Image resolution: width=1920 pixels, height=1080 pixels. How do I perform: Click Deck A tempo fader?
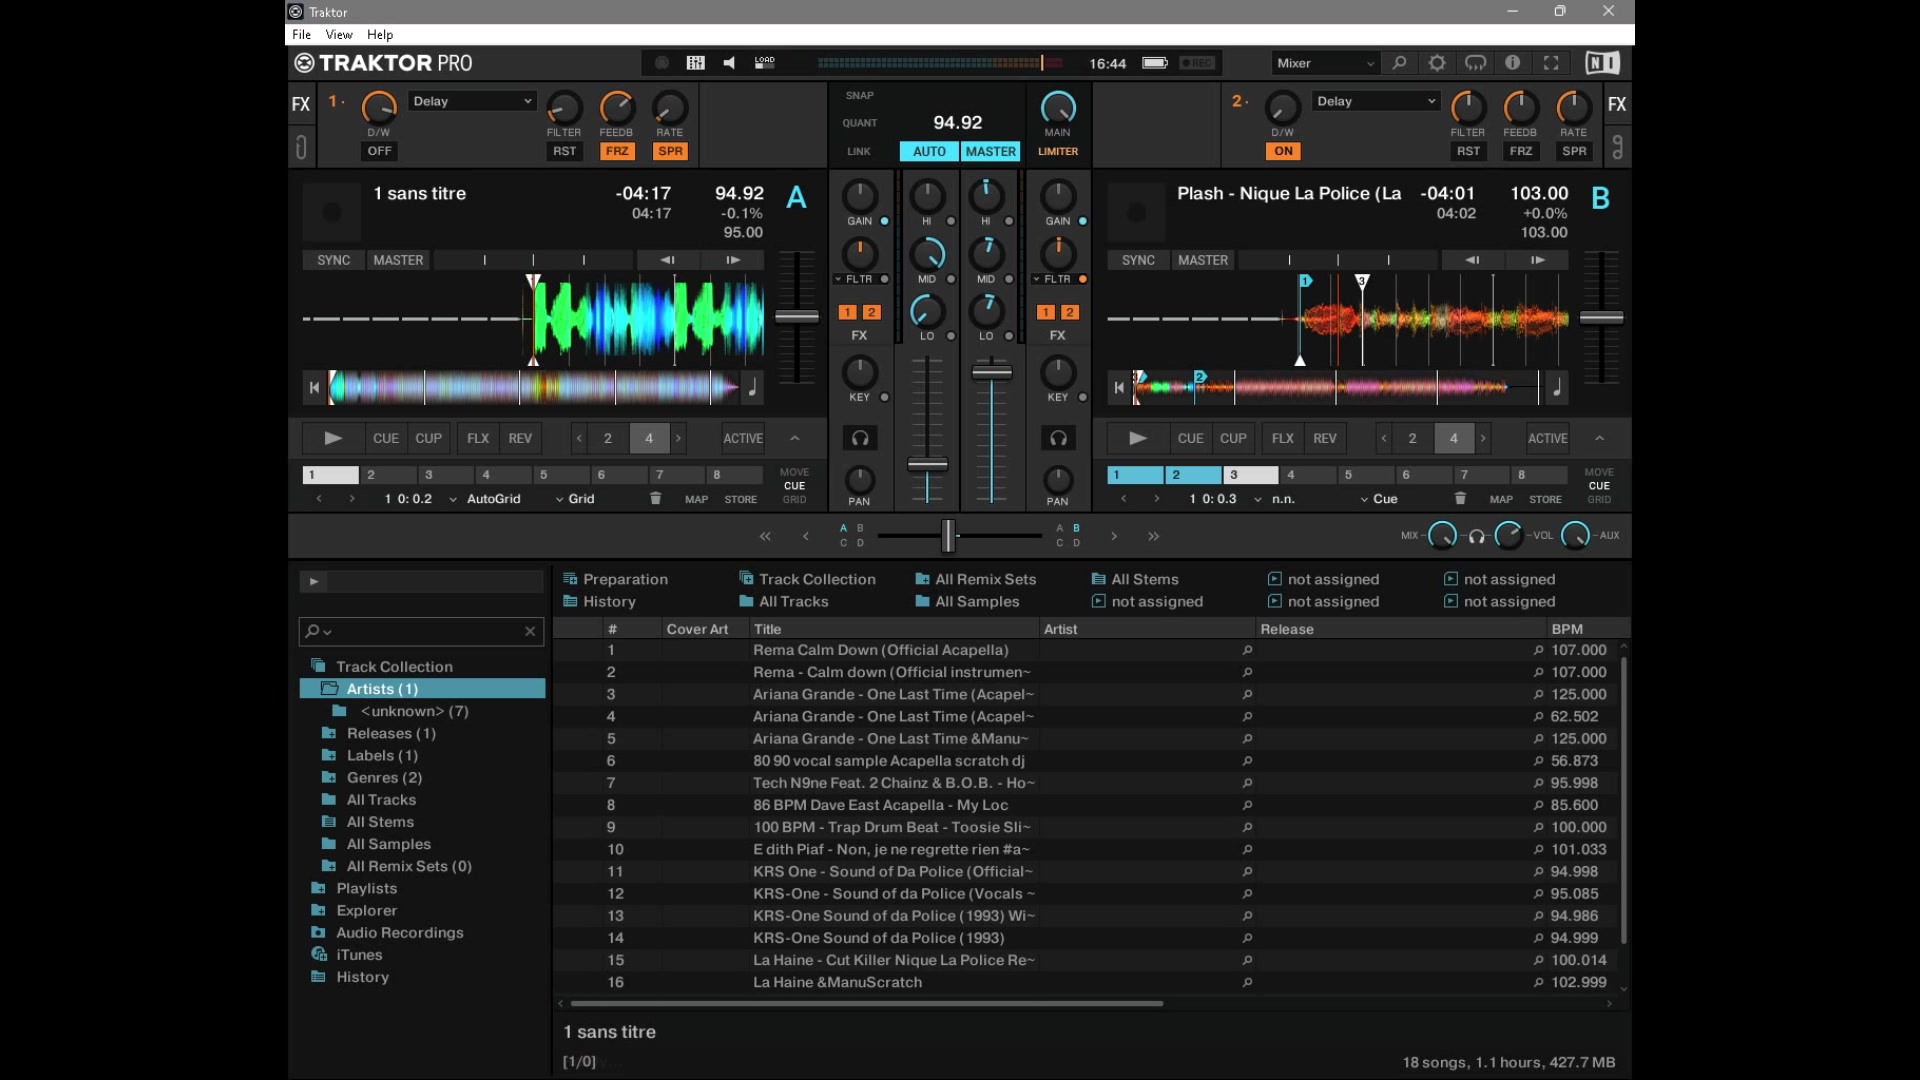point(797,317)
